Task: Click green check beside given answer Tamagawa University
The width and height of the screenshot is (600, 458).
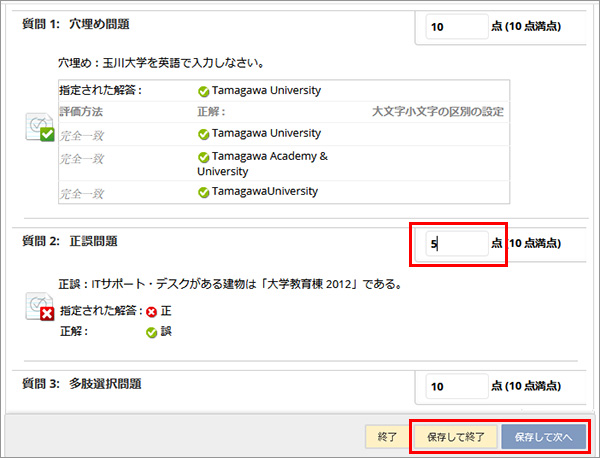Action: pos(204,91)
